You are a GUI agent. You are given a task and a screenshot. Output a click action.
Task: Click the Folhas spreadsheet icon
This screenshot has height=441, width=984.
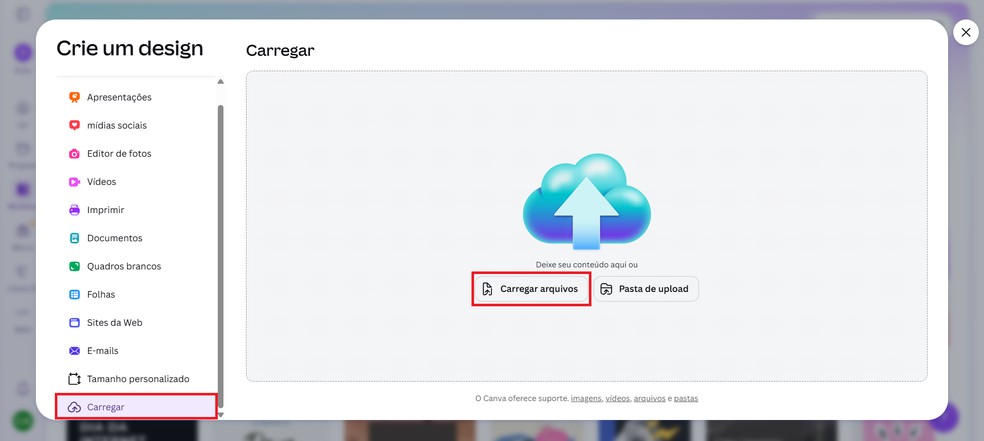click(74, 294)
